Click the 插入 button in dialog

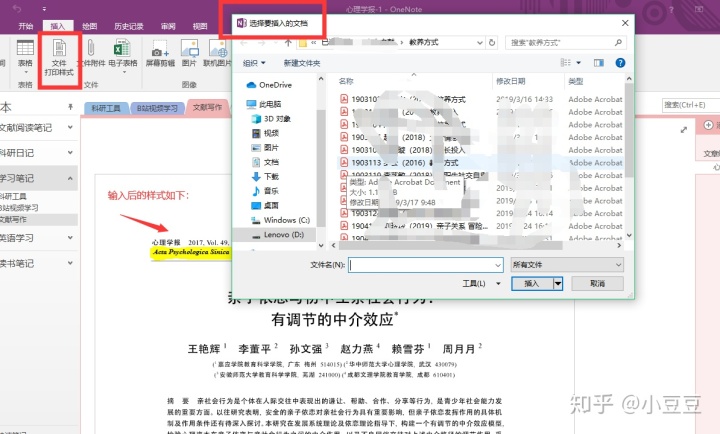point(532,283)
